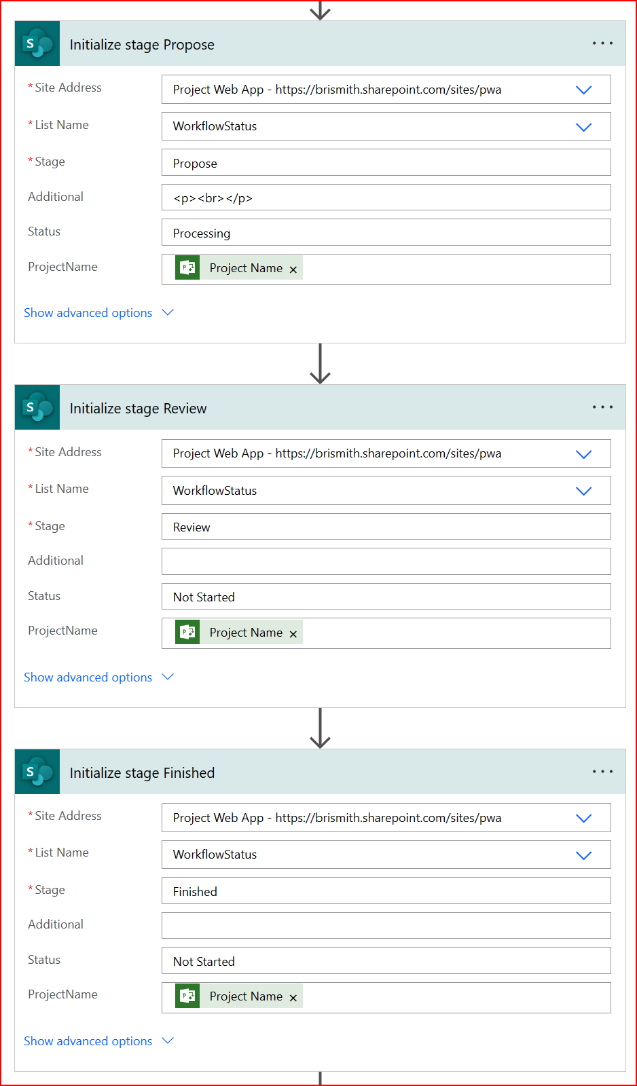The image size is (637, 1086).
Task: Open the Site Address dropdown in the Propose card
Action: [584, 89]
